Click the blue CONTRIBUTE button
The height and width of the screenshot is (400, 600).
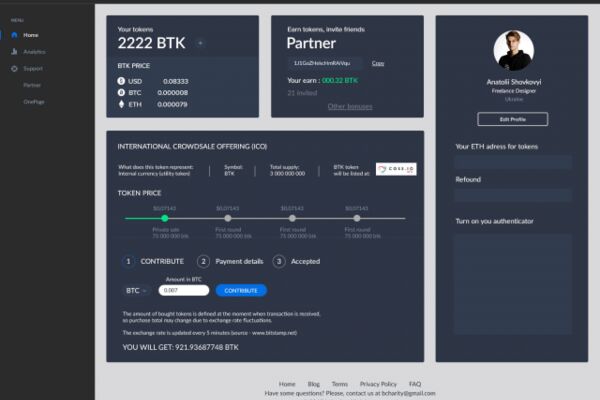click(241, 291)
